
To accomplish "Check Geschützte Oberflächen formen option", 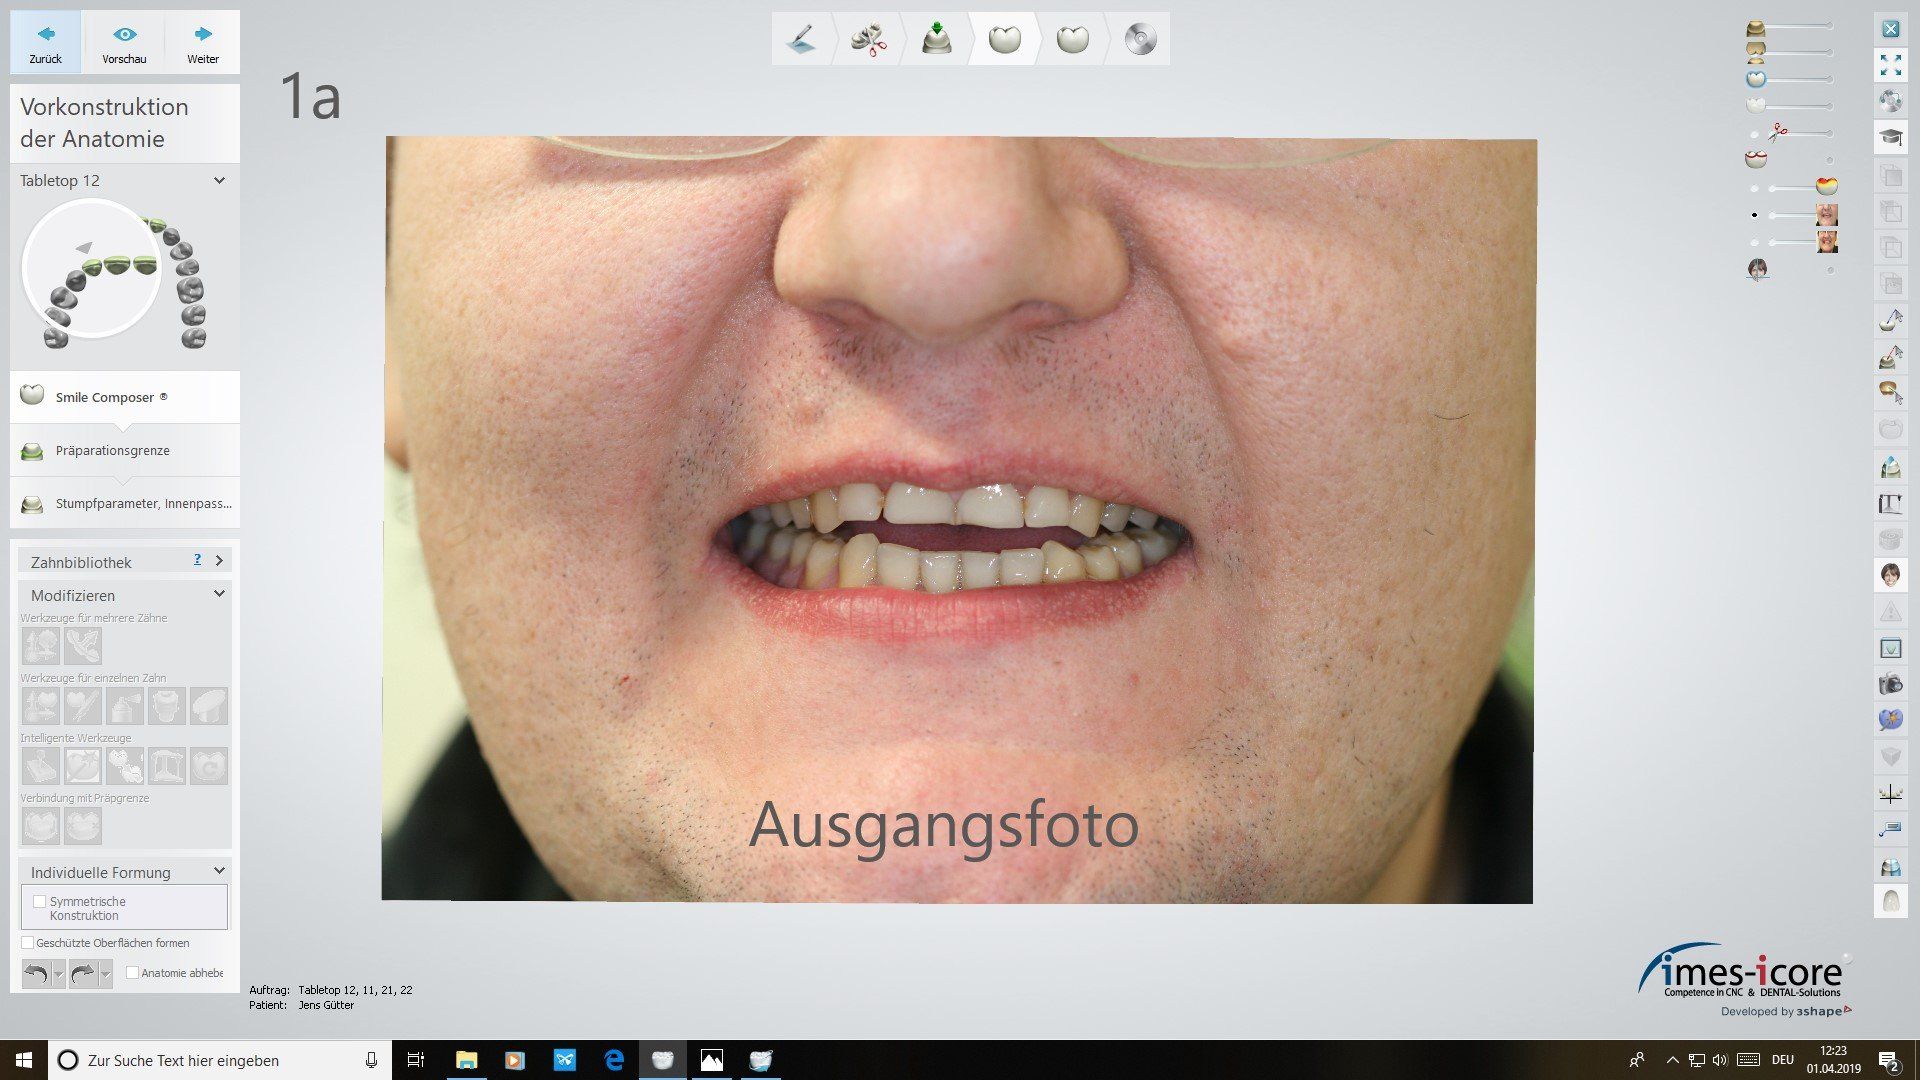I will click(28, 943).
